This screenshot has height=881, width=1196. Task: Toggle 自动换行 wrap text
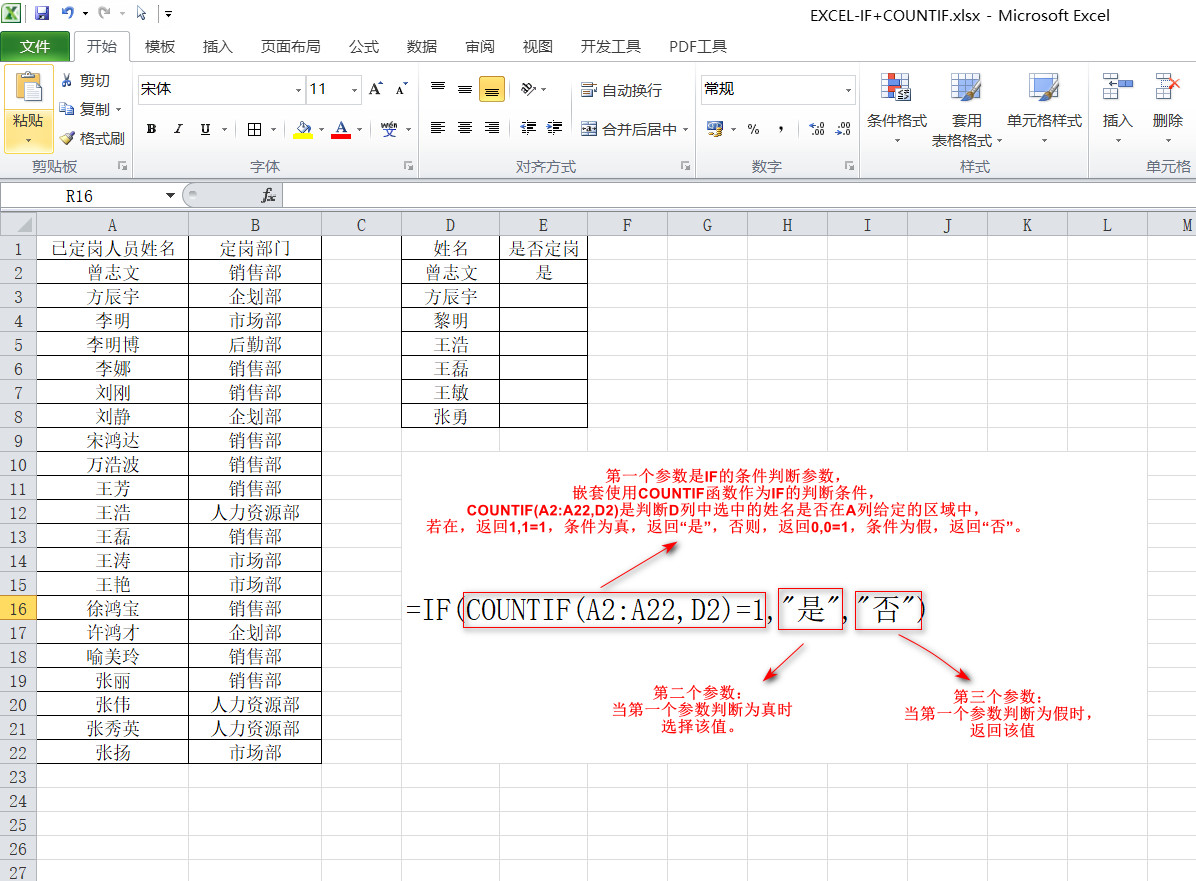(621, 90)
